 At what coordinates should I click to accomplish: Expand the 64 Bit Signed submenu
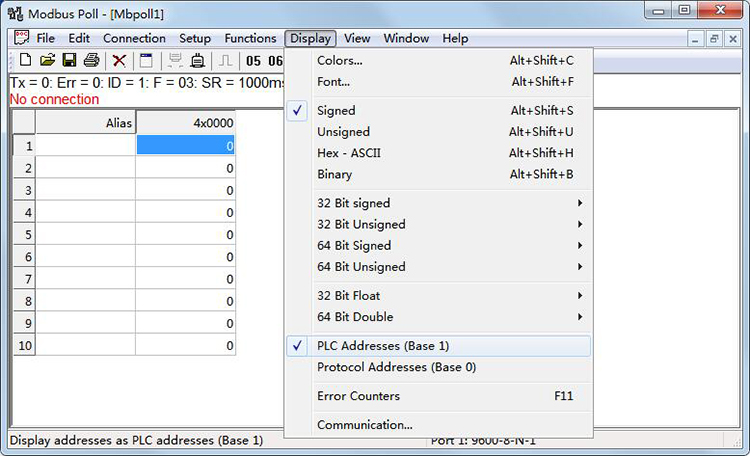439,245
